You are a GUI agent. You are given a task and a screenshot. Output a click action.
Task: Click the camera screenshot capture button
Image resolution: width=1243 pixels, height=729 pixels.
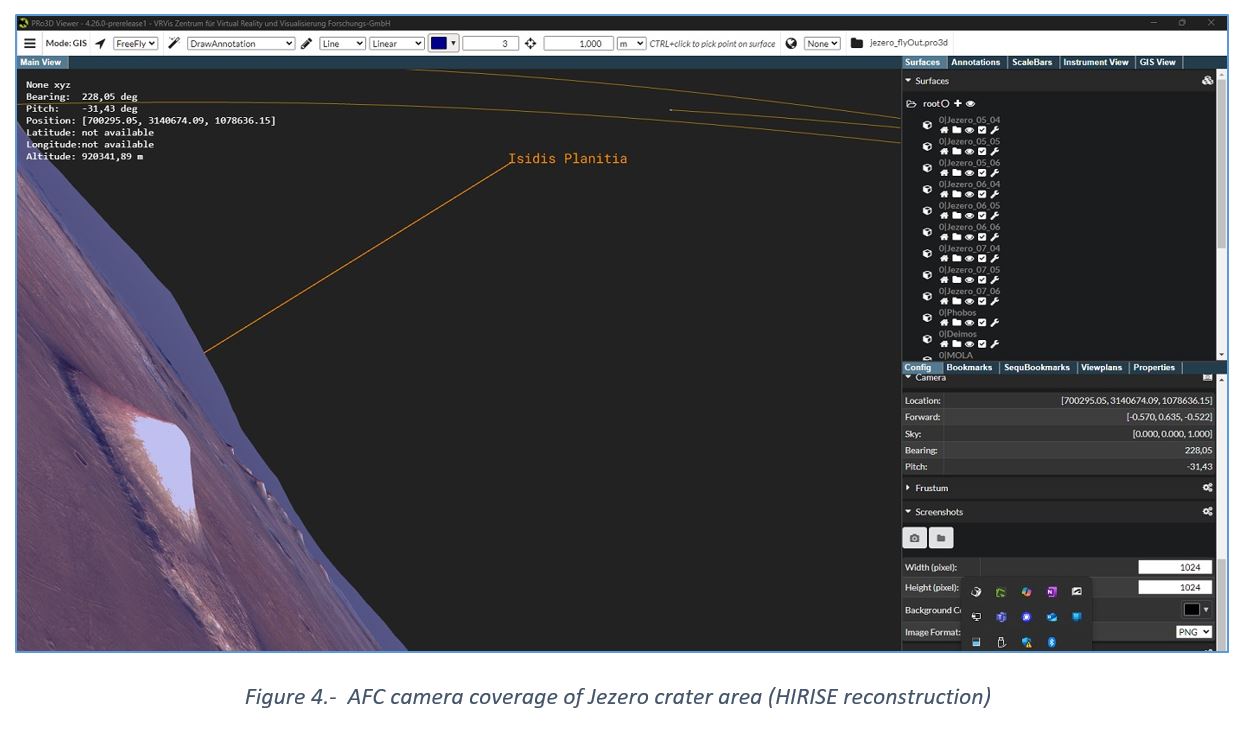914,538
